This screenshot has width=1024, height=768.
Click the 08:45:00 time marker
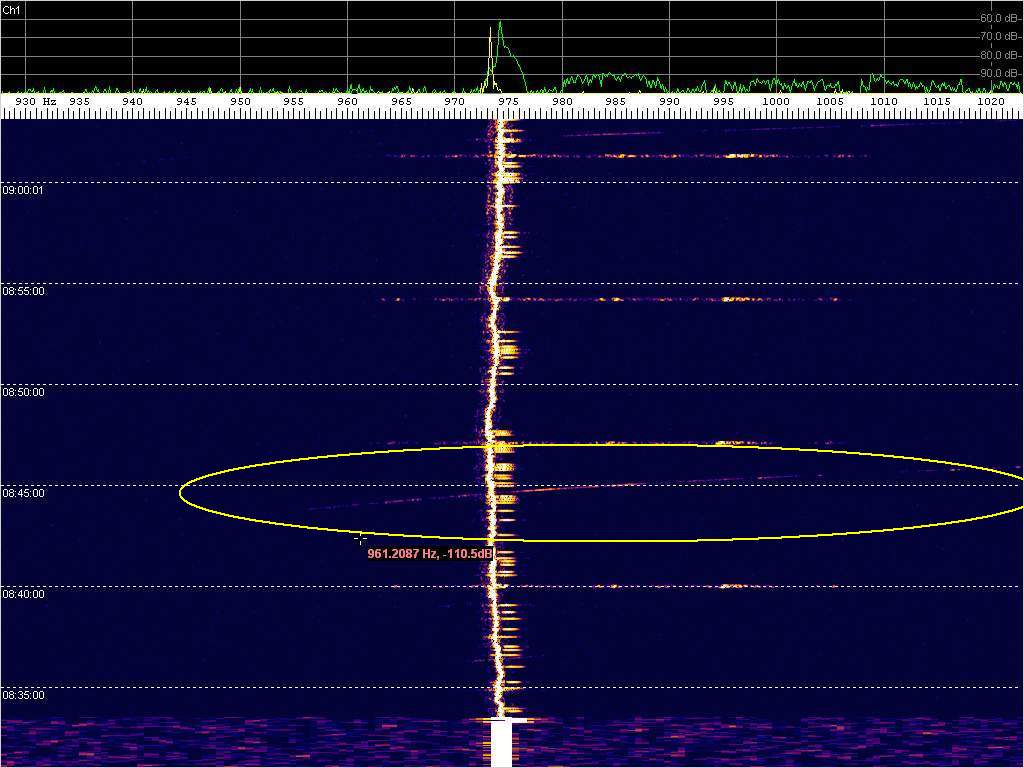23,493
